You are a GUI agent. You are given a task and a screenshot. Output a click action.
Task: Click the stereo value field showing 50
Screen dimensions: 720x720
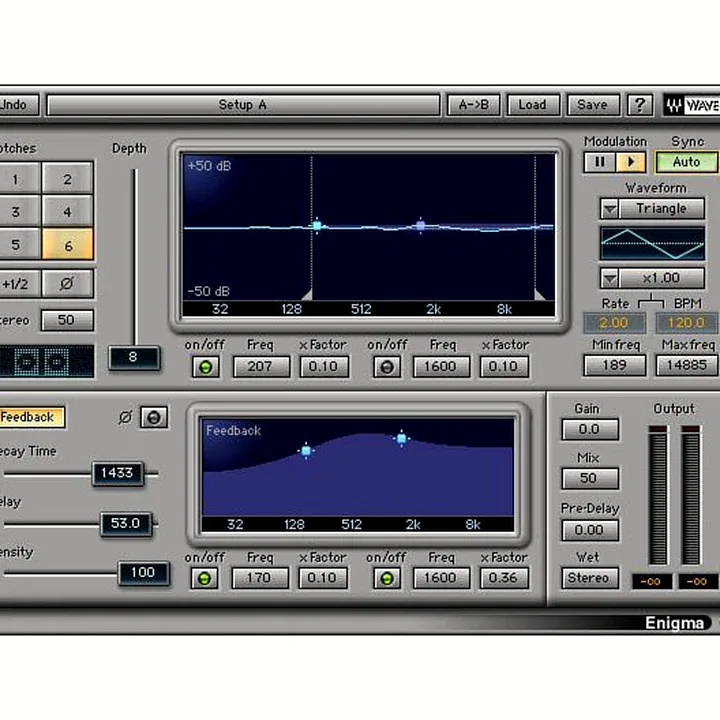67,320
